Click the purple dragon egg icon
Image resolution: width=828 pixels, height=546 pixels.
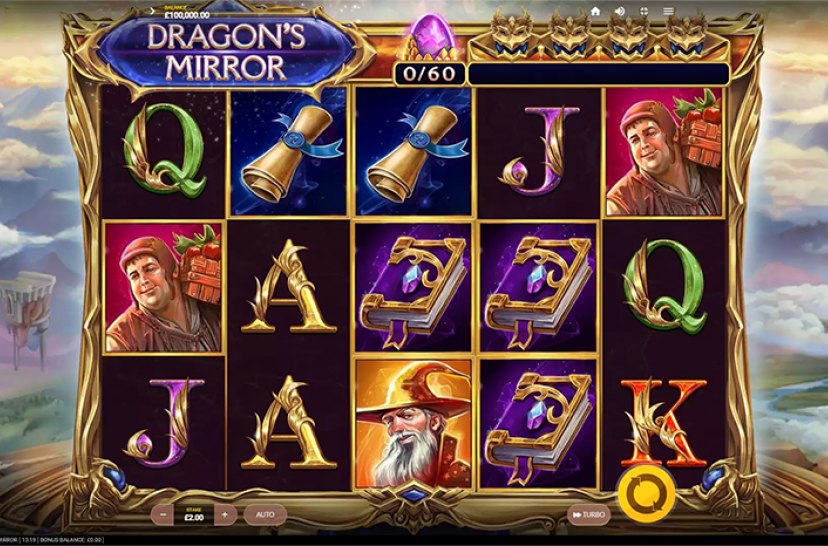coord(430,35)
